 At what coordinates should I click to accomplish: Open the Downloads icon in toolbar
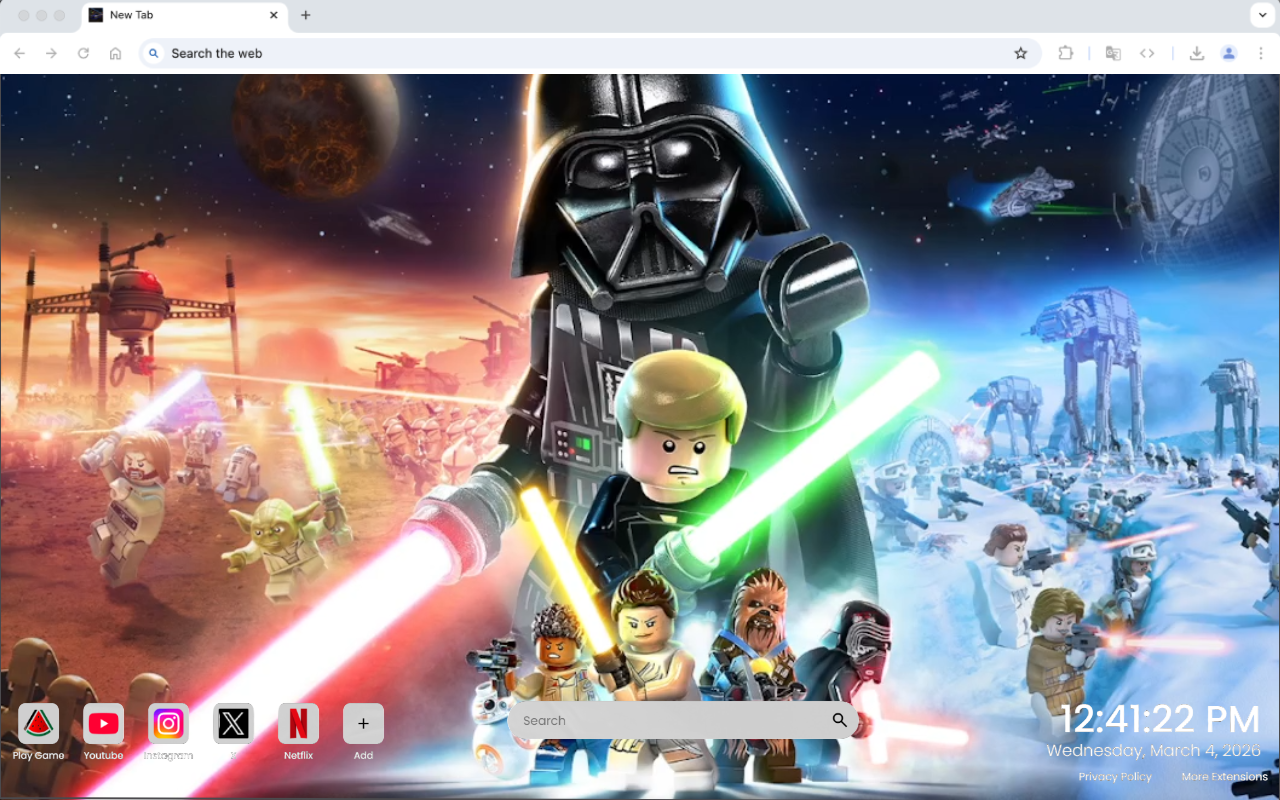tap(1197, 53)
